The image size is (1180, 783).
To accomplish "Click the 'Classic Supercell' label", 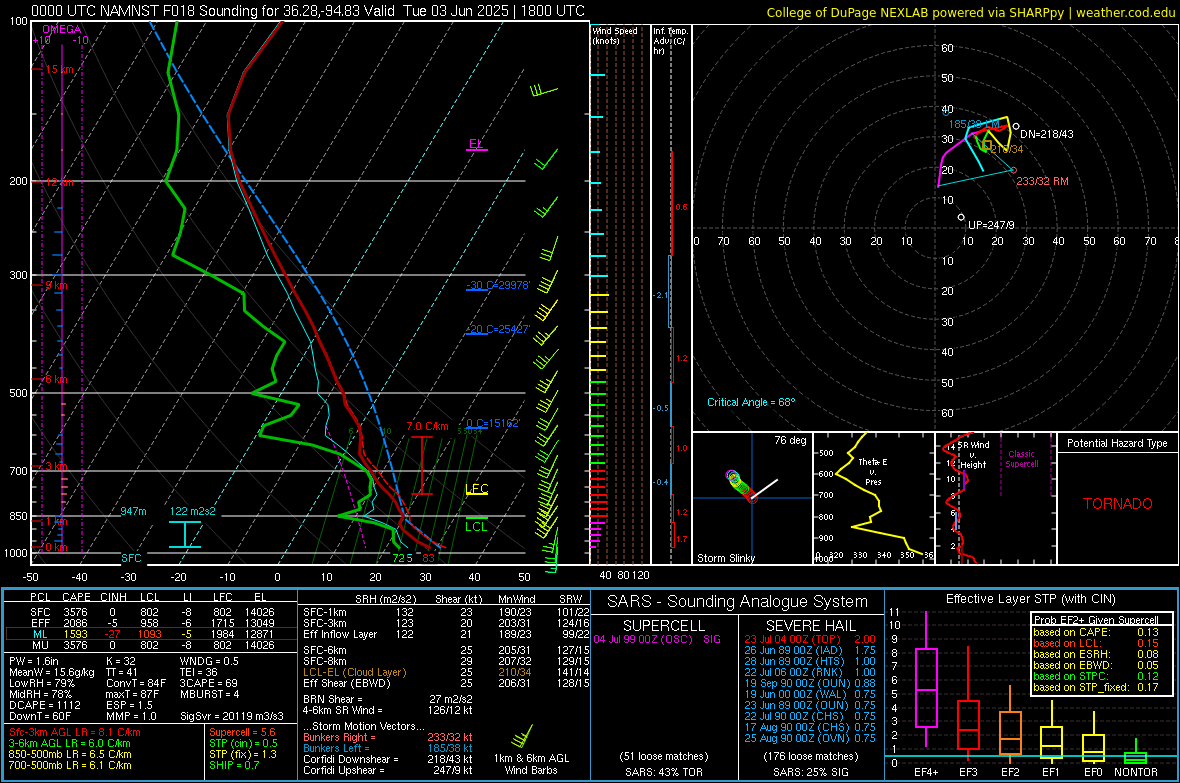I will (1022, 459).
